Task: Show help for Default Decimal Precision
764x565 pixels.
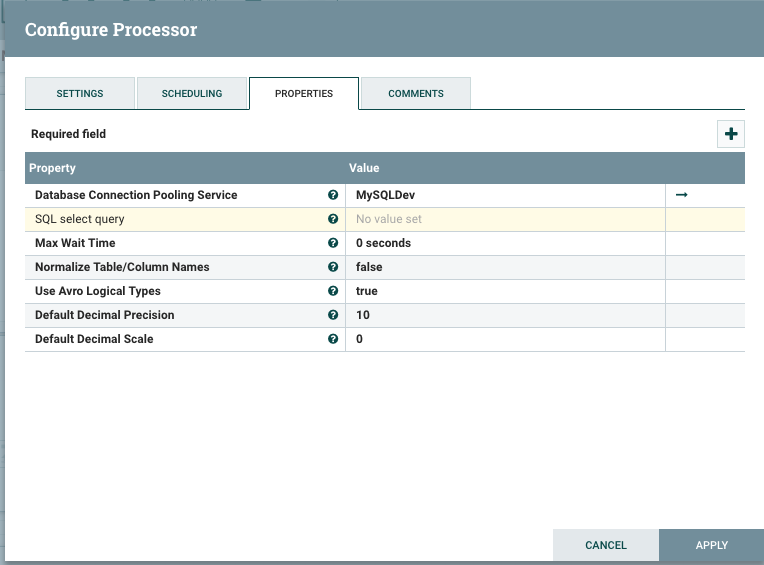Action: (333, 315)
